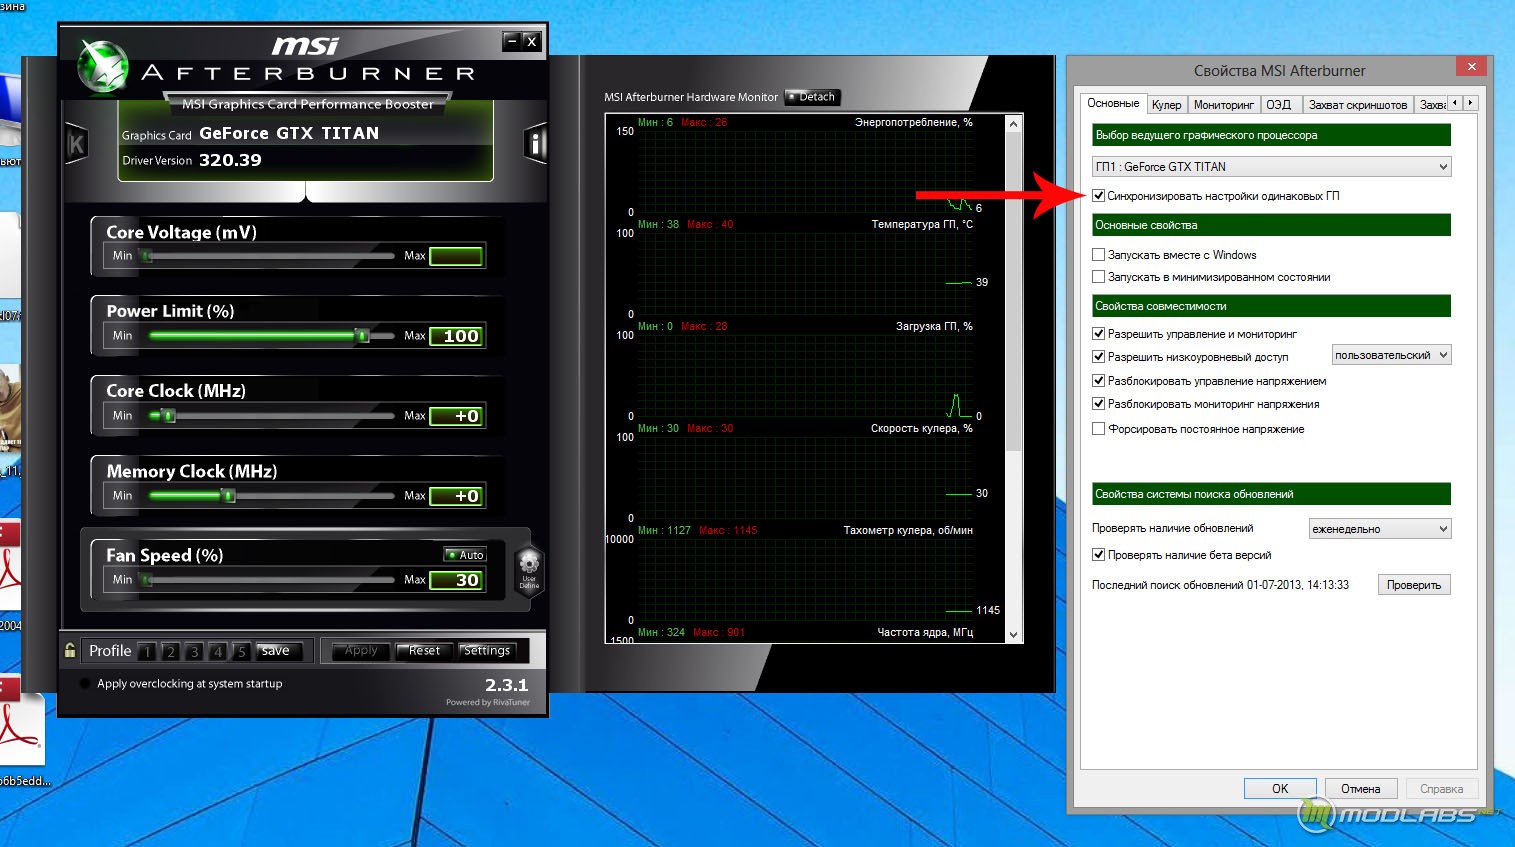Viewport: 1515px width, 847px height.
Task: Toggle Разблокировать управление напряжением
Action: coord(1099,381)
